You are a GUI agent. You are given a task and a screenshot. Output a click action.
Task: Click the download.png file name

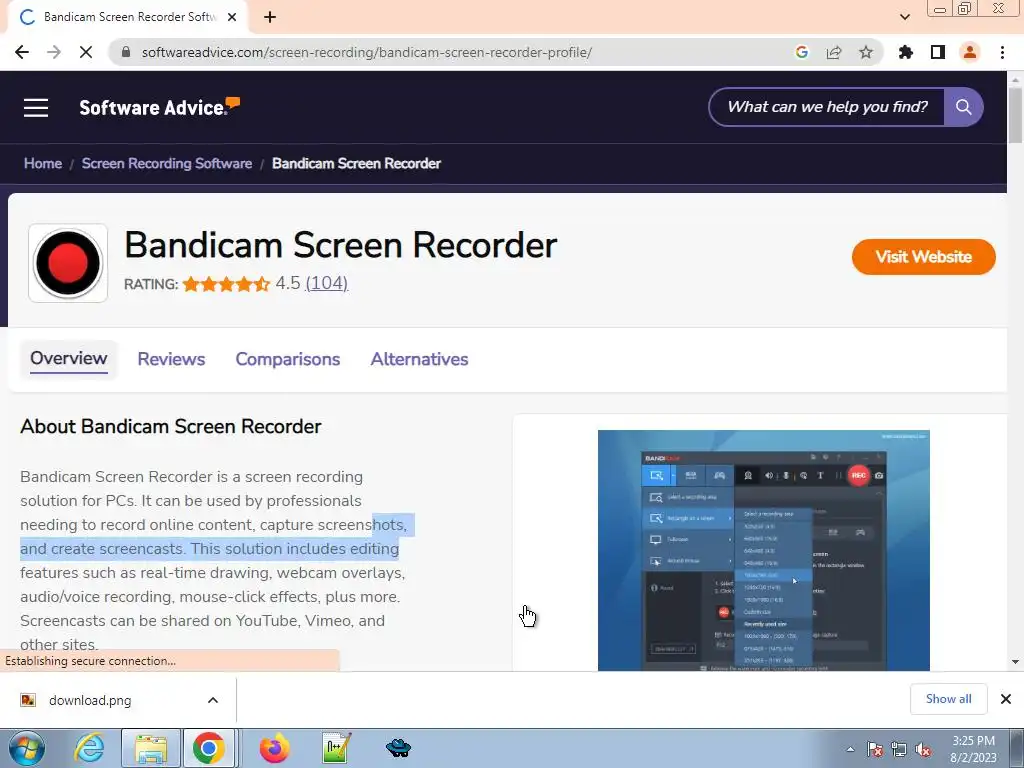[x=90, y=700]
